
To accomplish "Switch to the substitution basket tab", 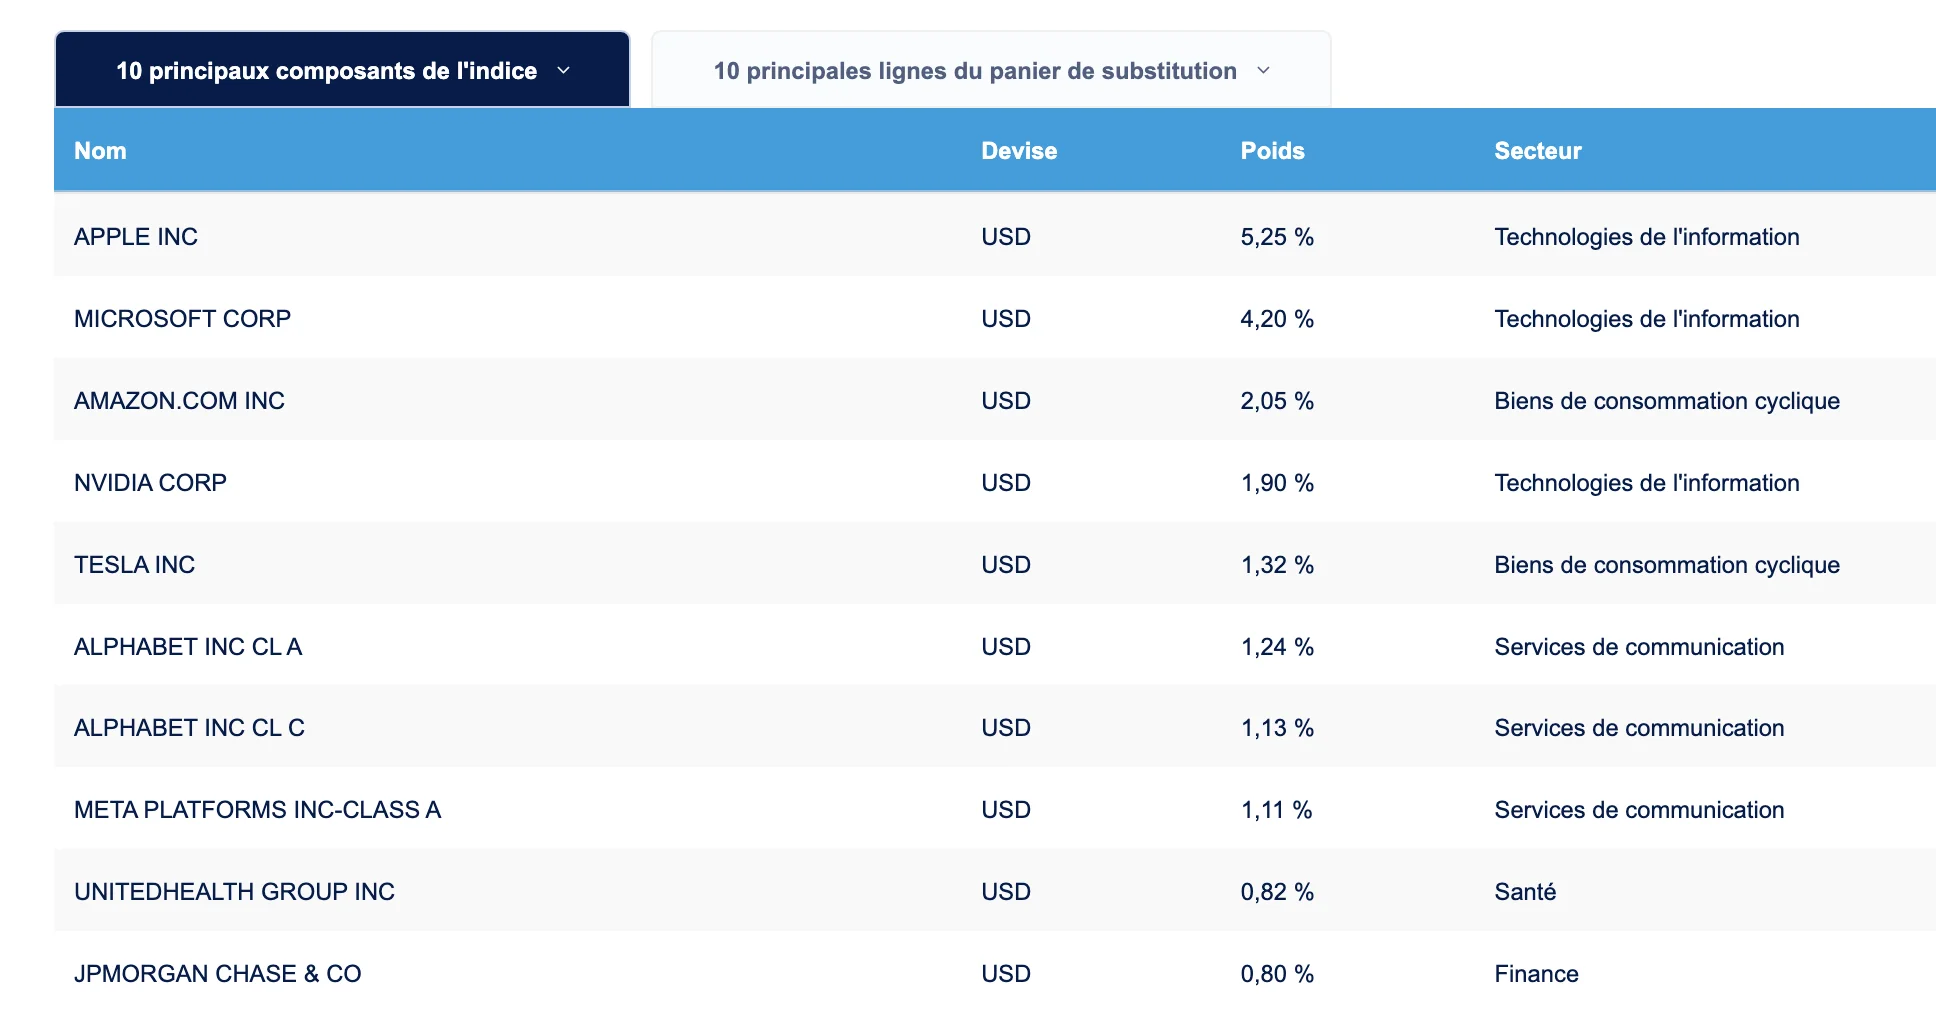I will coord(974,71).
